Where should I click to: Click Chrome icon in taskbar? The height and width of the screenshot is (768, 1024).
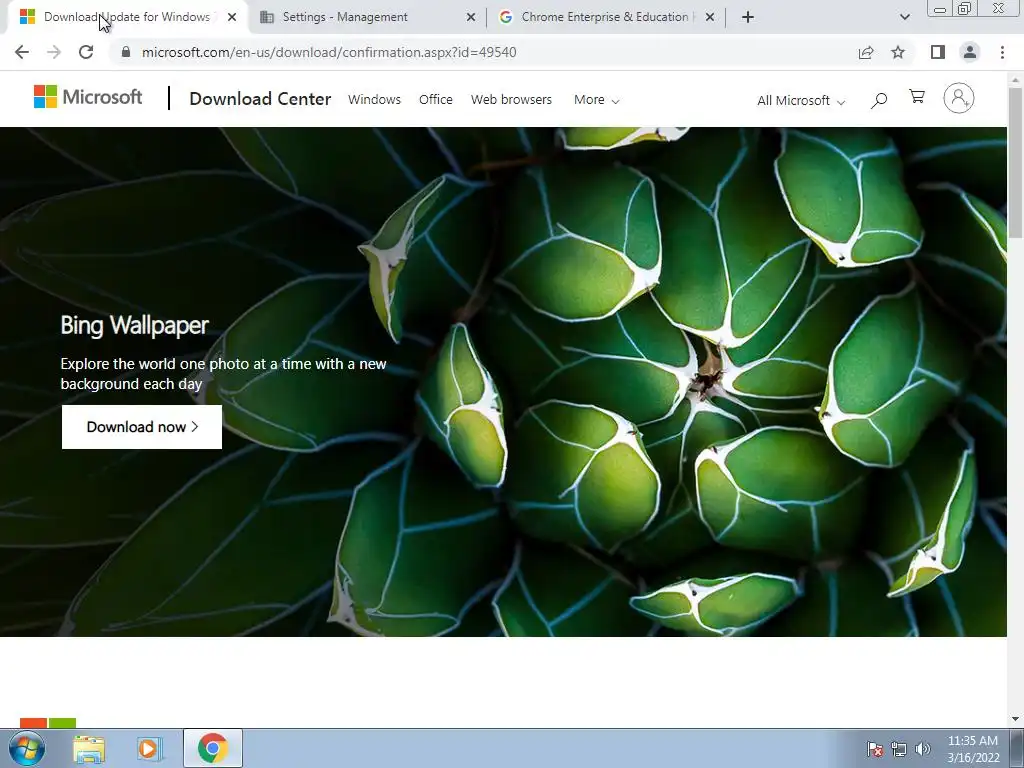coord(213,748)
